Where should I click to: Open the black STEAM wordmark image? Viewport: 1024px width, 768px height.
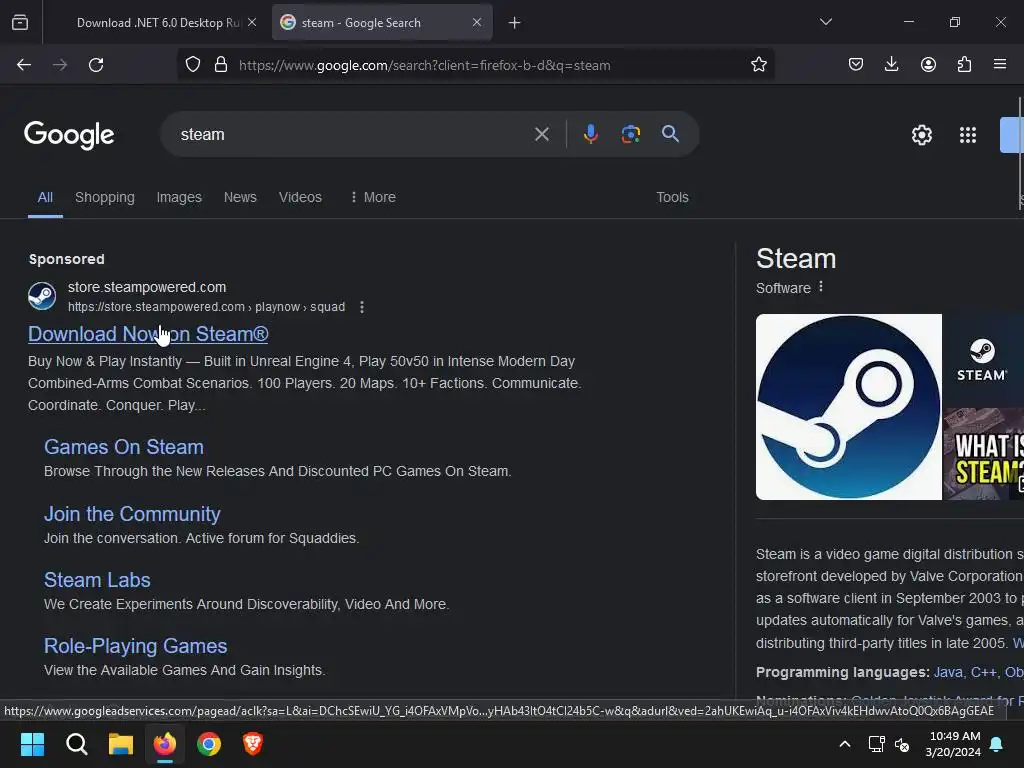click(x=984, y=360)
